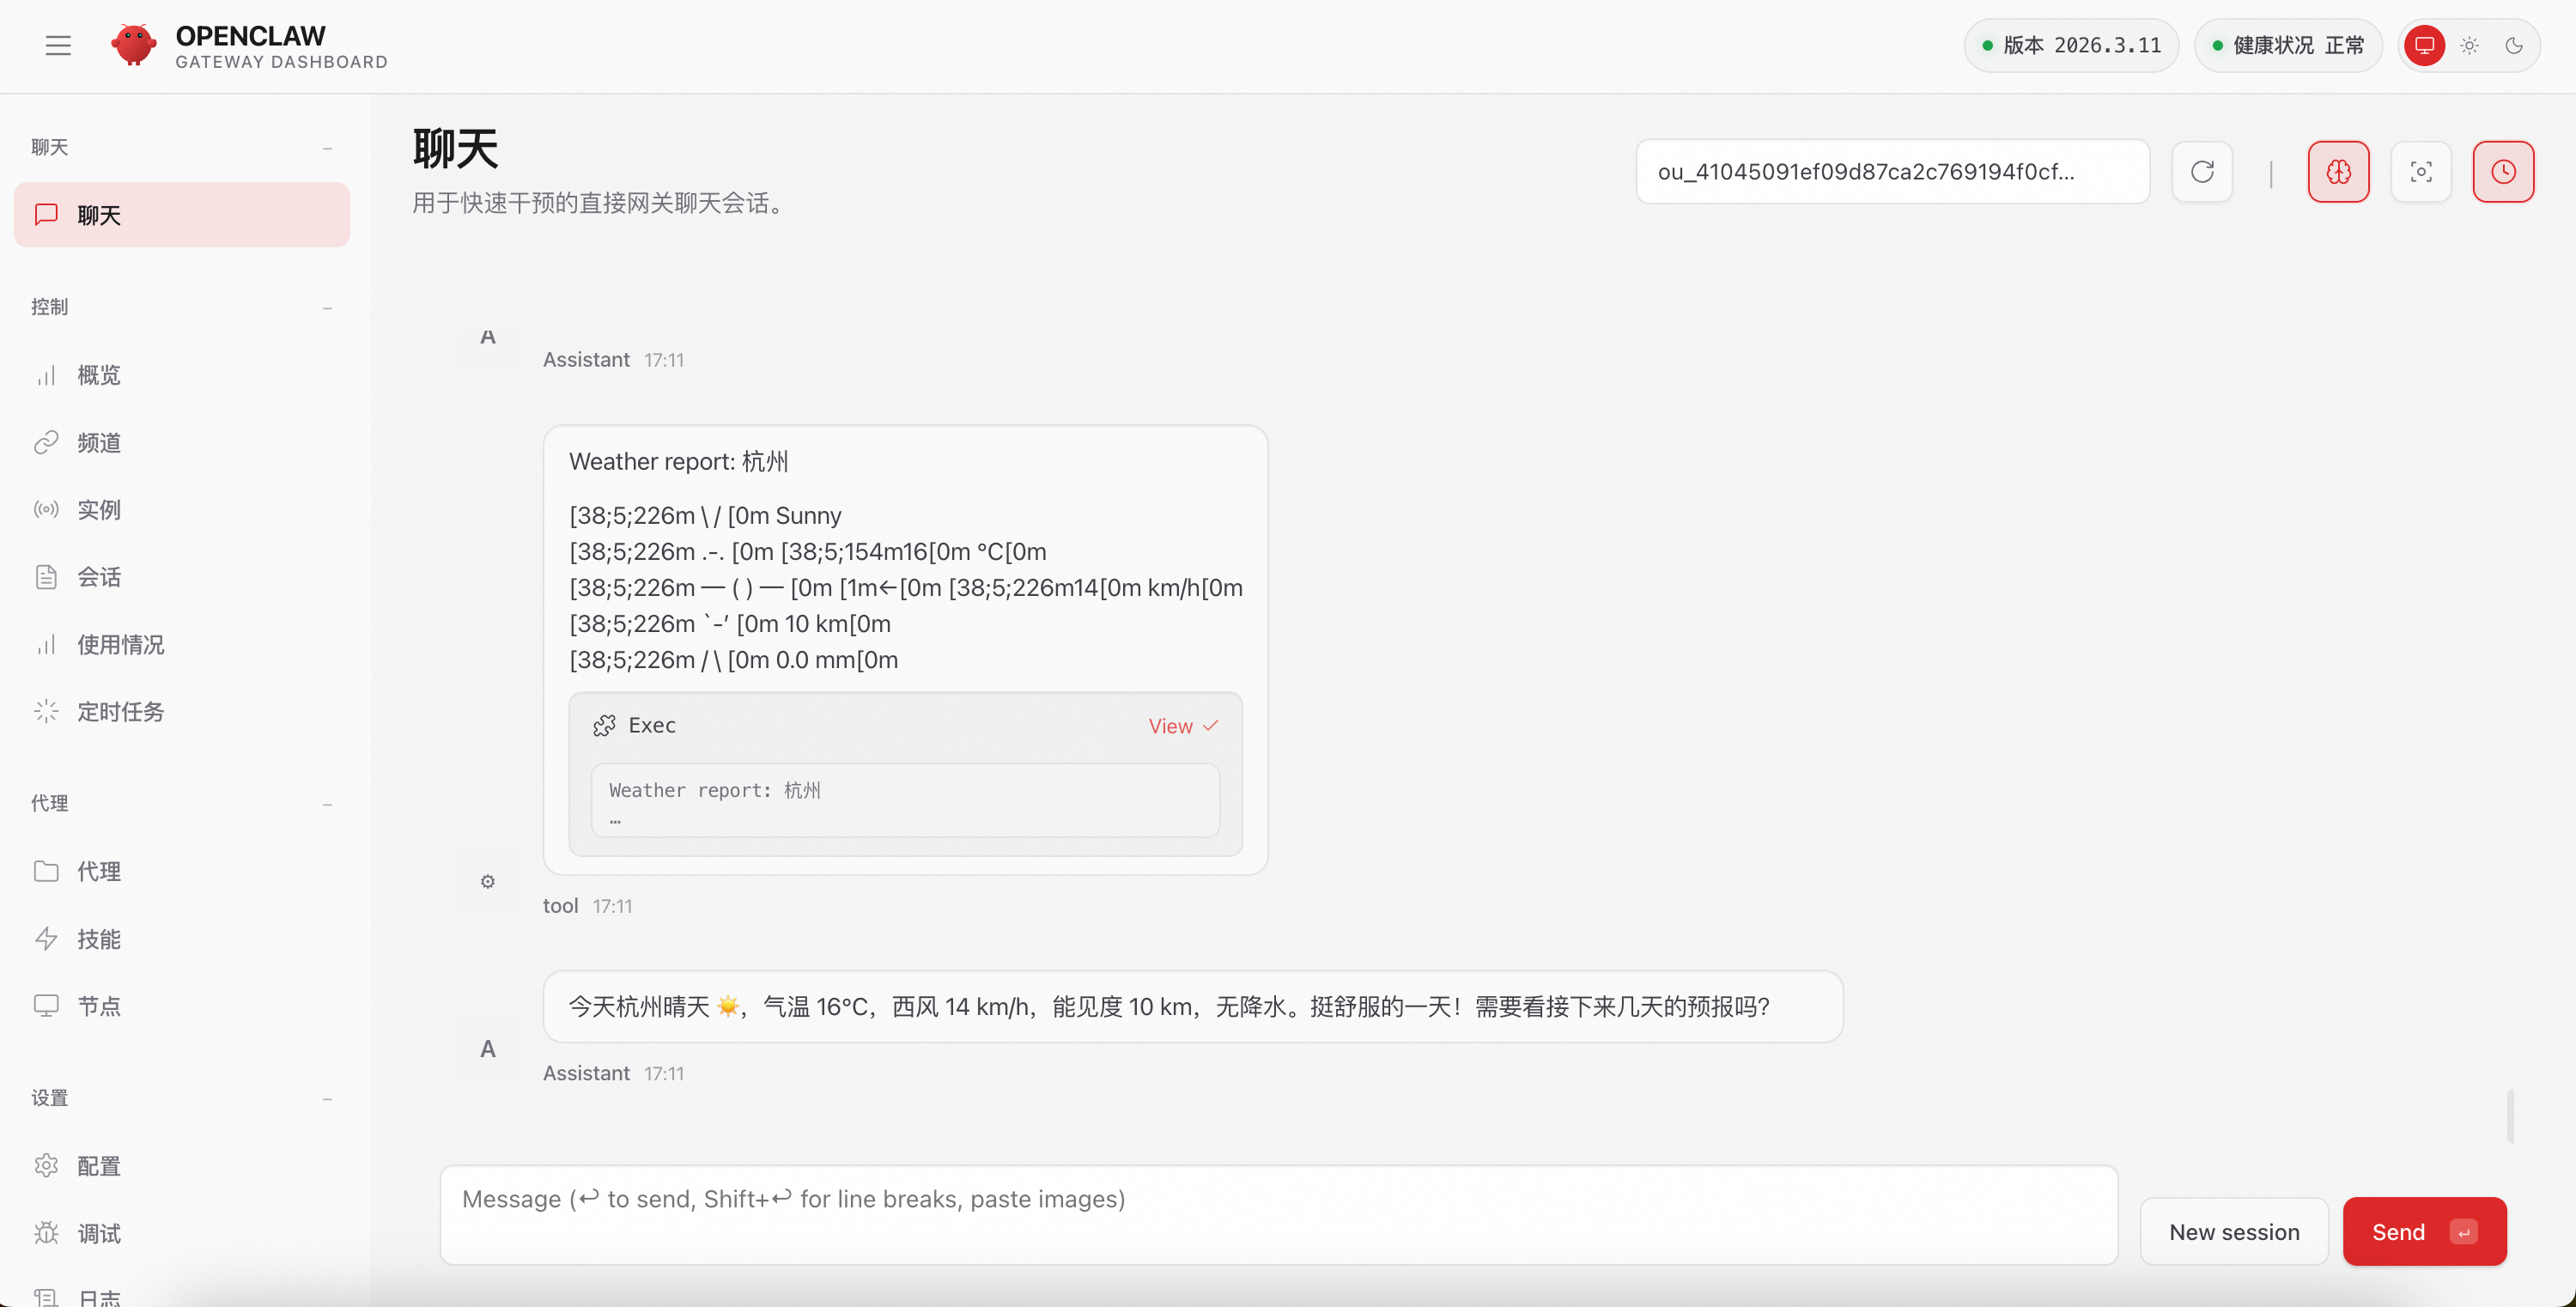Click the chat bubble icon in sidebar
2576x1307 pixels.
pos(46,215)
